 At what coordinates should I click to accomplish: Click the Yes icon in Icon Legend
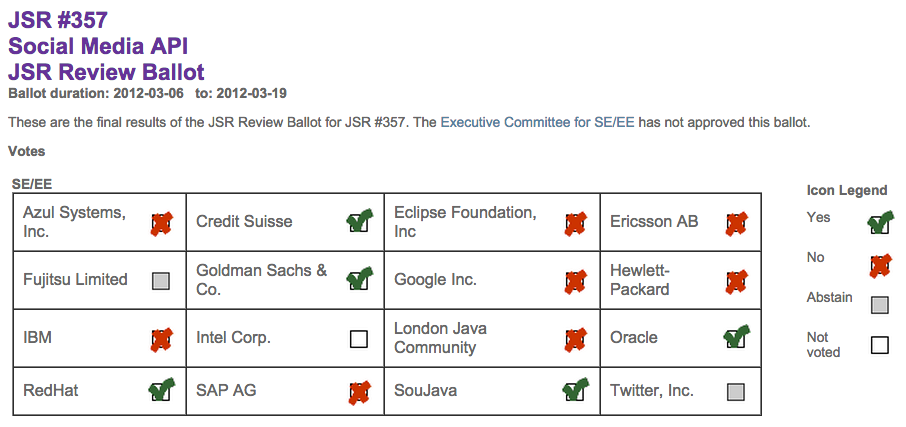click(881, 222)
